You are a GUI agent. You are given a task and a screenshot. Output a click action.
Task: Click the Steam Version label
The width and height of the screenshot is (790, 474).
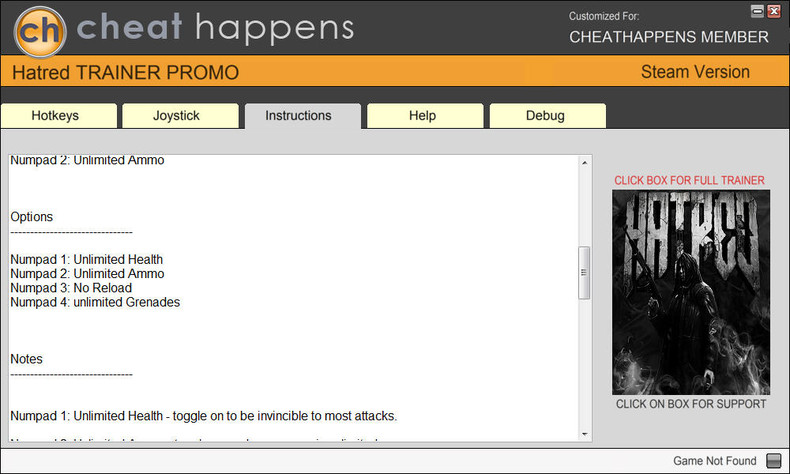pyautogui.click(x=695, y=72)
